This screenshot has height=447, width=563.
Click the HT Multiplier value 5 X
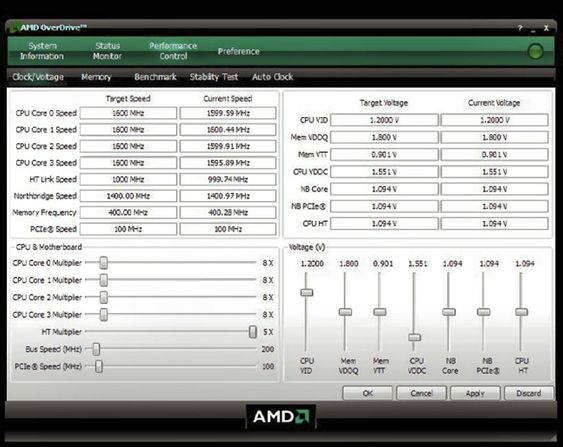pos(268,332)
